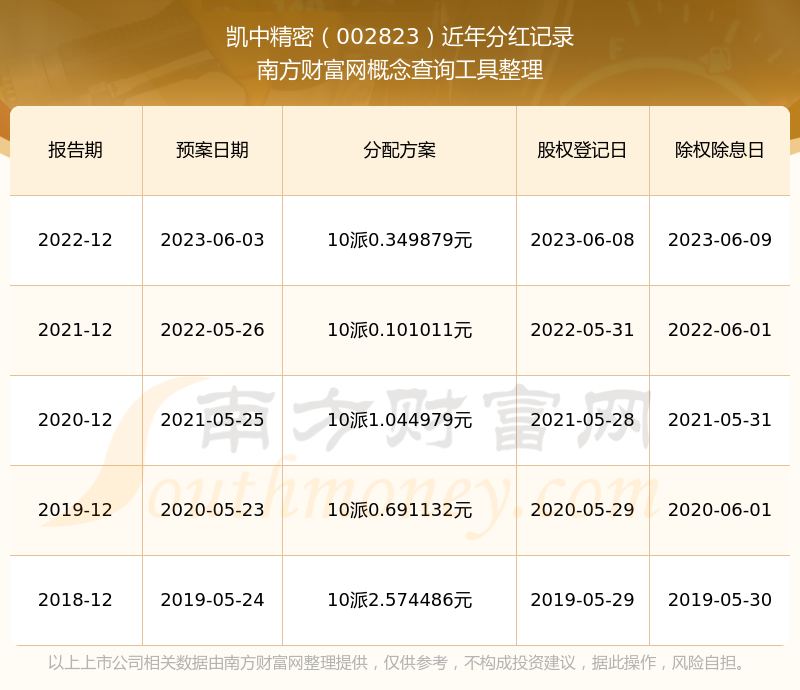800x690 pixels.
Task: Click the ex-dividend date 2019-05-30
Action: tap(719, 600)
